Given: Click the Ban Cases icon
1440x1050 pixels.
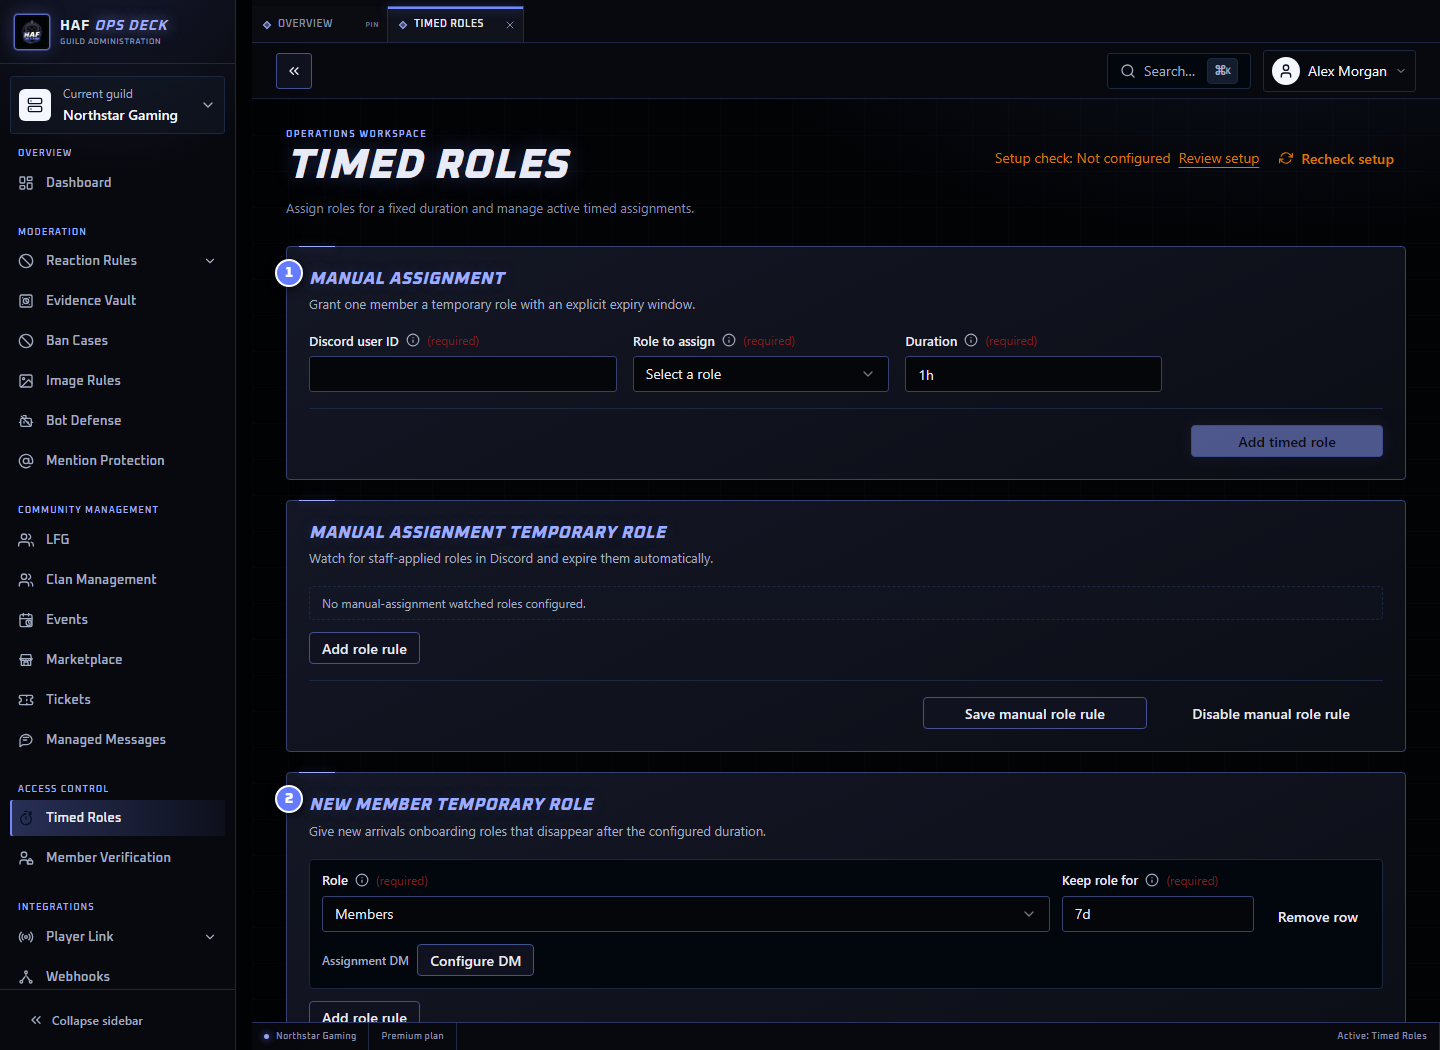Looking at the screenshot, I should point(26,341).
